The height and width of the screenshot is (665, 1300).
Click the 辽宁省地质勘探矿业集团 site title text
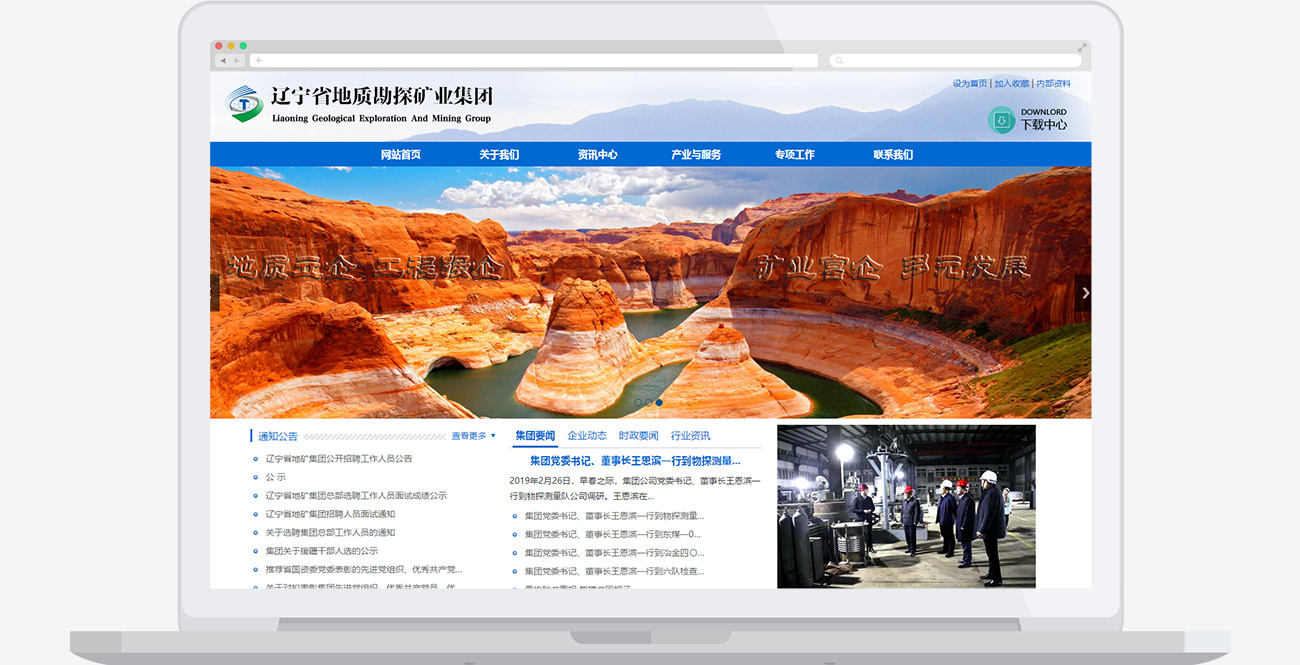(382, 97)
